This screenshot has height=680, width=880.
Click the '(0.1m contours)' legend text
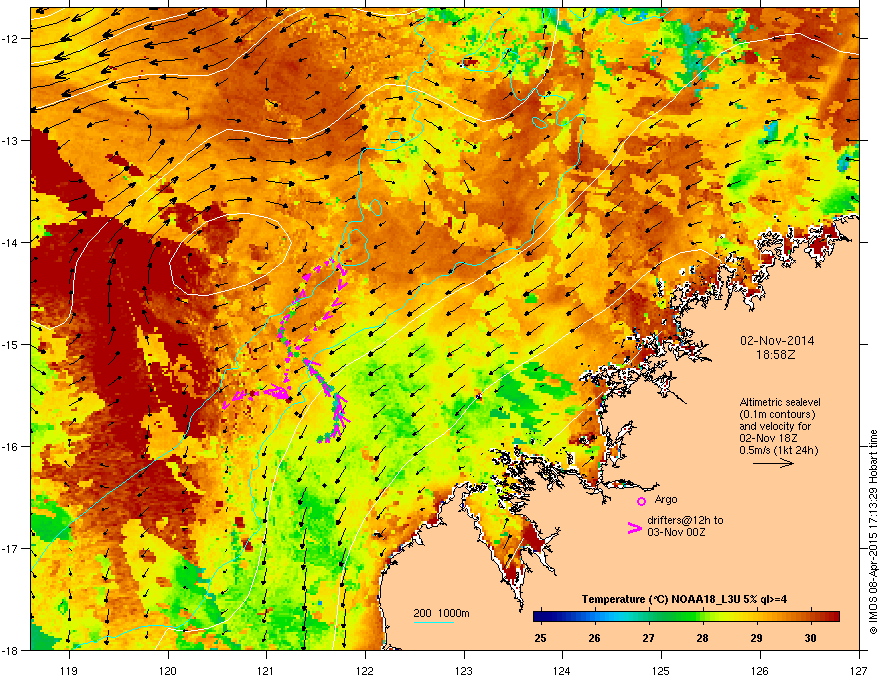coord(777,415)
